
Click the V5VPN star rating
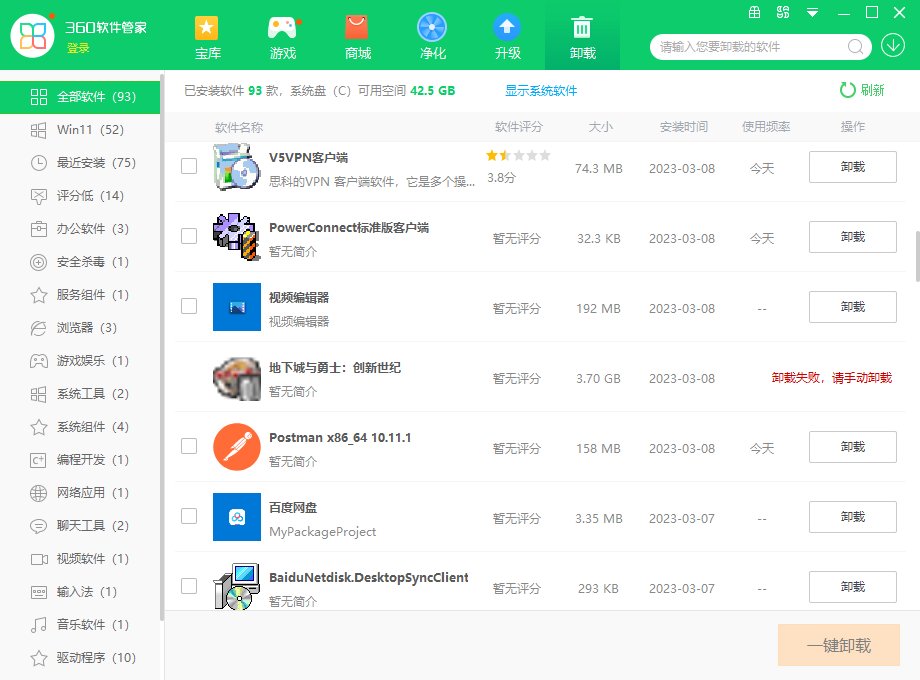coord(518,155)
